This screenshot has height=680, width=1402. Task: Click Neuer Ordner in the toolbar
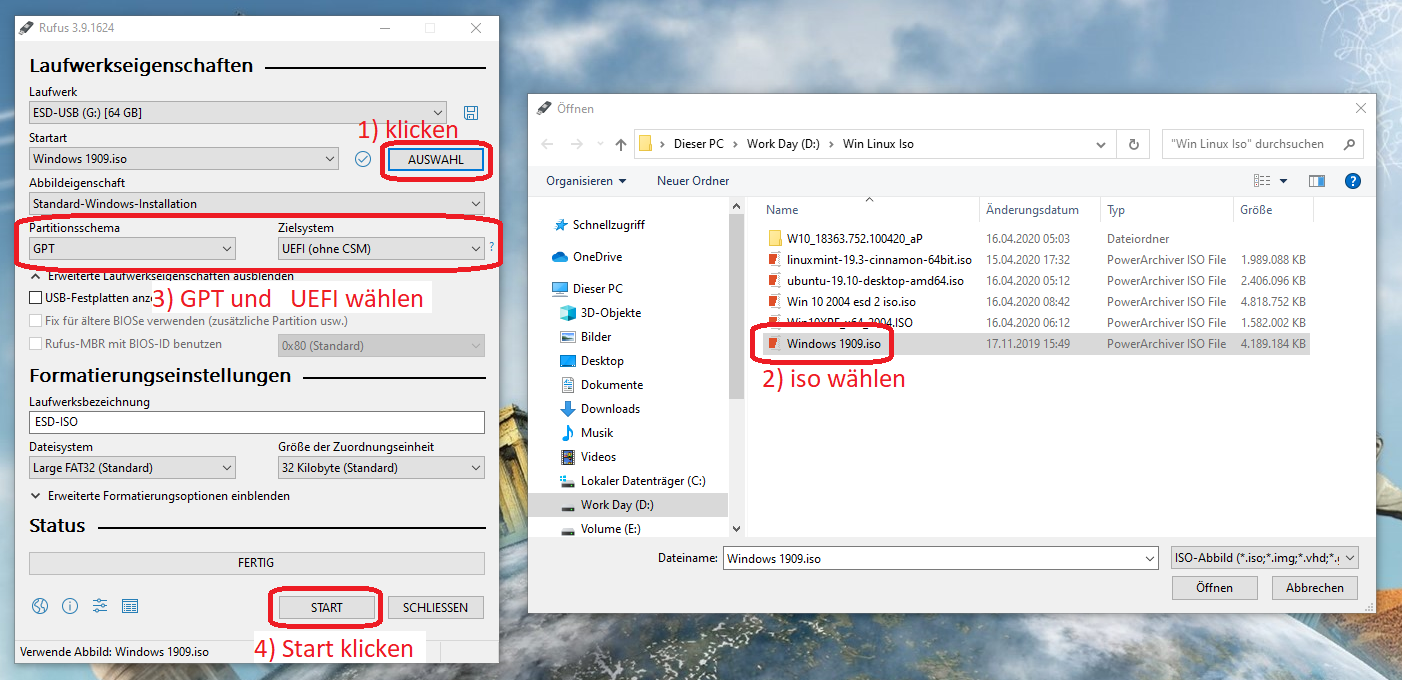tap(693, 181)
